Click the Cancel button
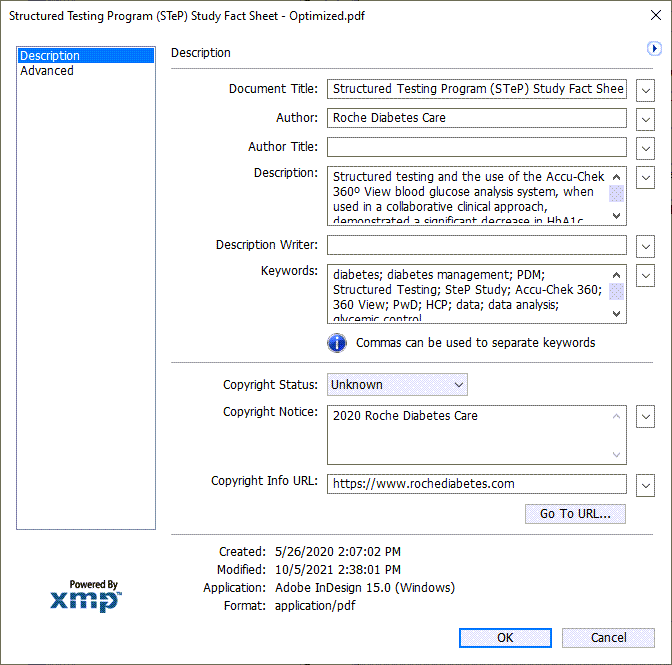Image resolution: width=672 pixels, height=665 pixels. point(608,638)
